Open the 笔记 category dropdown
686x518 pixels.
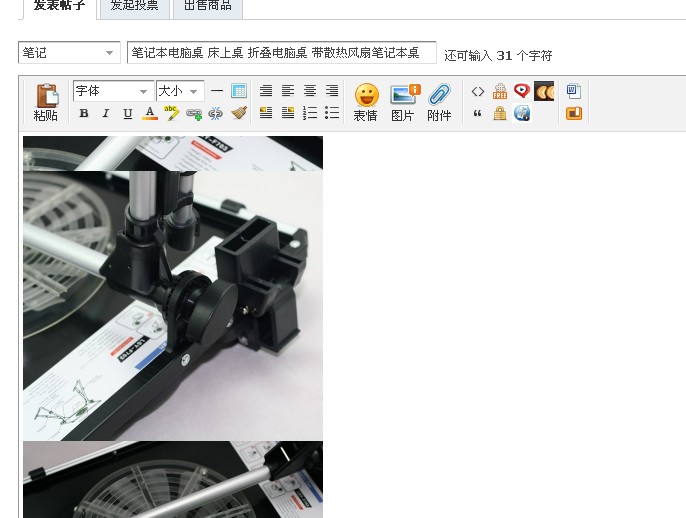point(69,52)
